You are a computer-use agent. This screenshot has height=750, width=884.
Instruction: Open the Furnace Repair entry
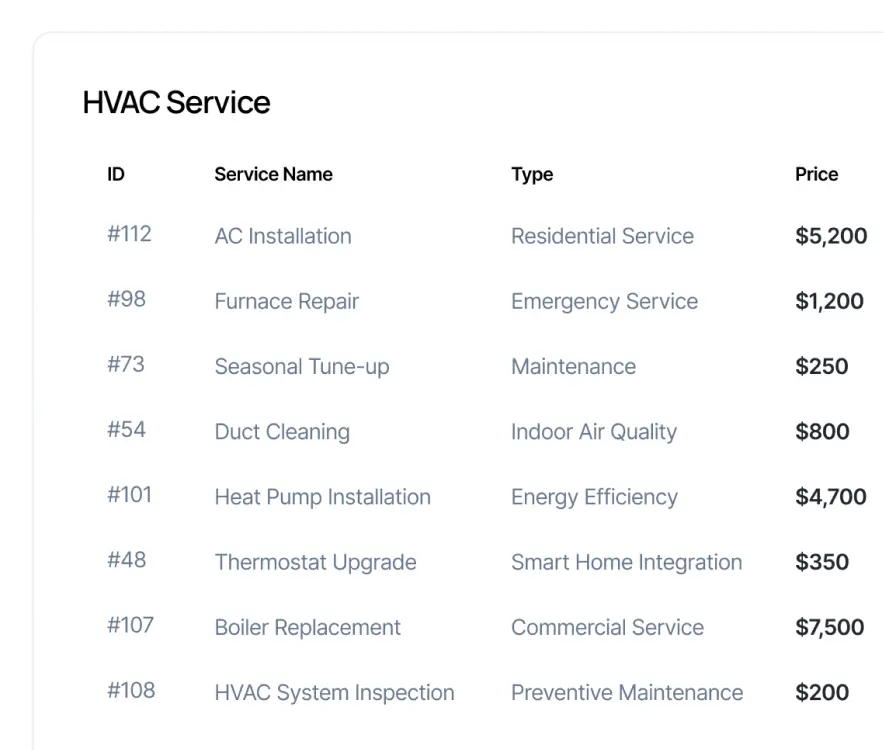click(x=286, y=301)
